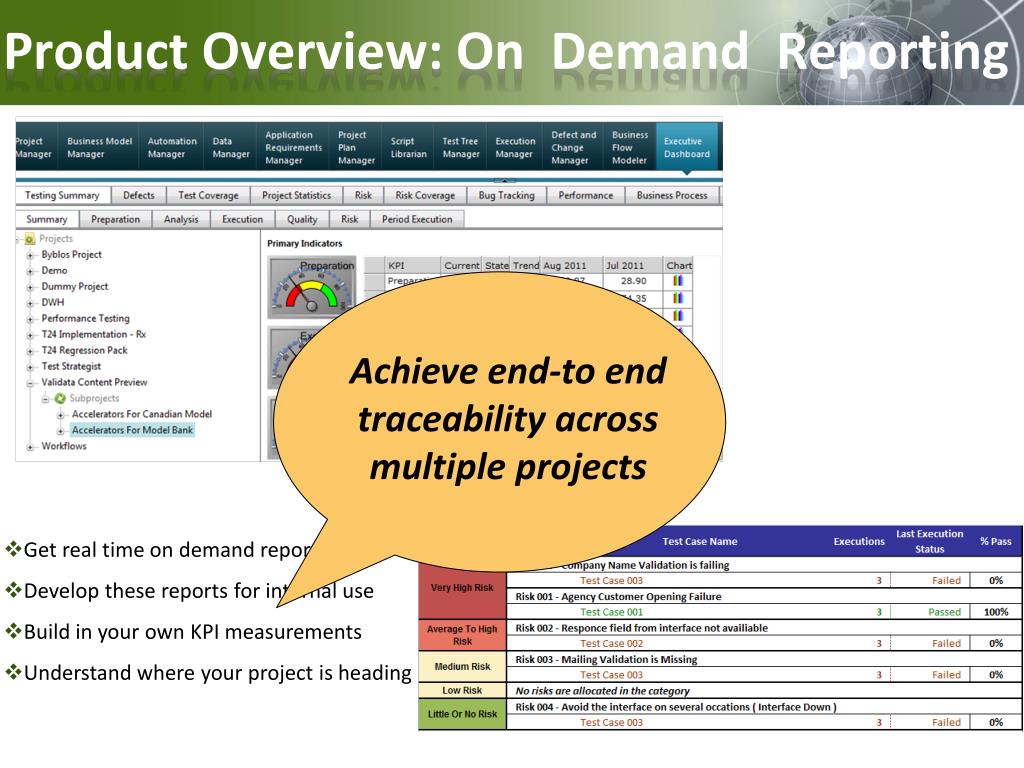1024x768 pixels.
Task: Expand the Test Strategist node
Action: click(30, 367)
